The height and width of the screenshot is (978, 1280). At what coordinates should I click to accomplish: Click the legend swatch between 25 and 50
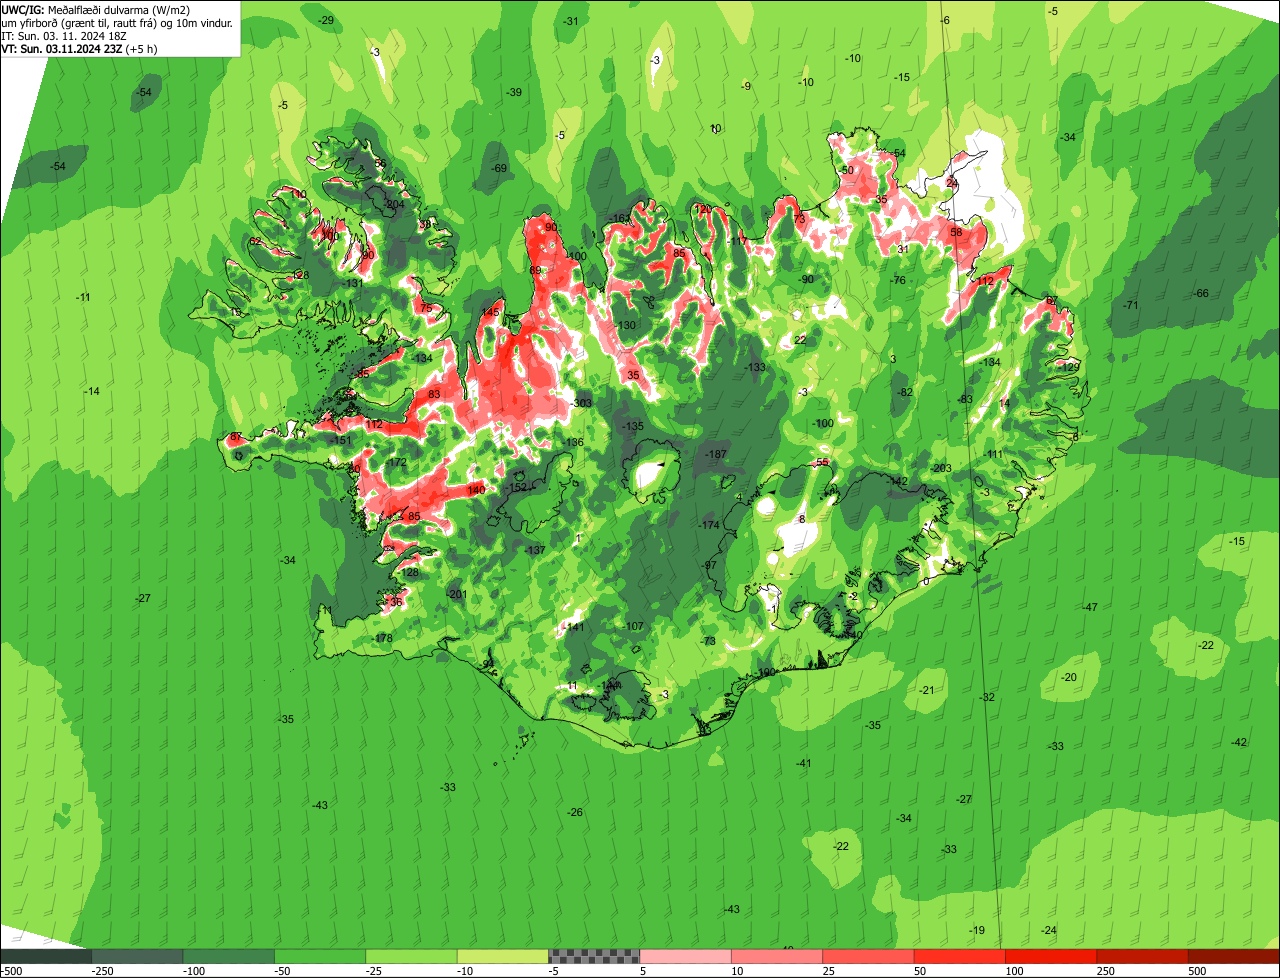point(869,956)
